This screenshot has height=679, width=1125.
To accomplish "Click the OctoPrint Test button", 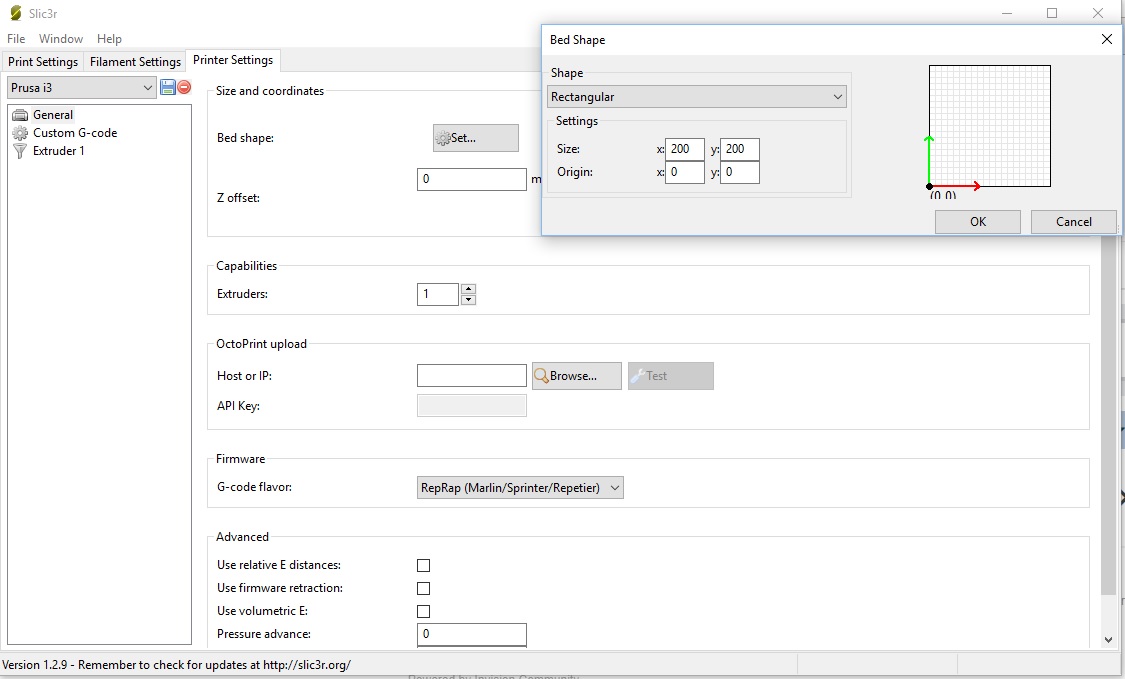I will tap(671, 376).
